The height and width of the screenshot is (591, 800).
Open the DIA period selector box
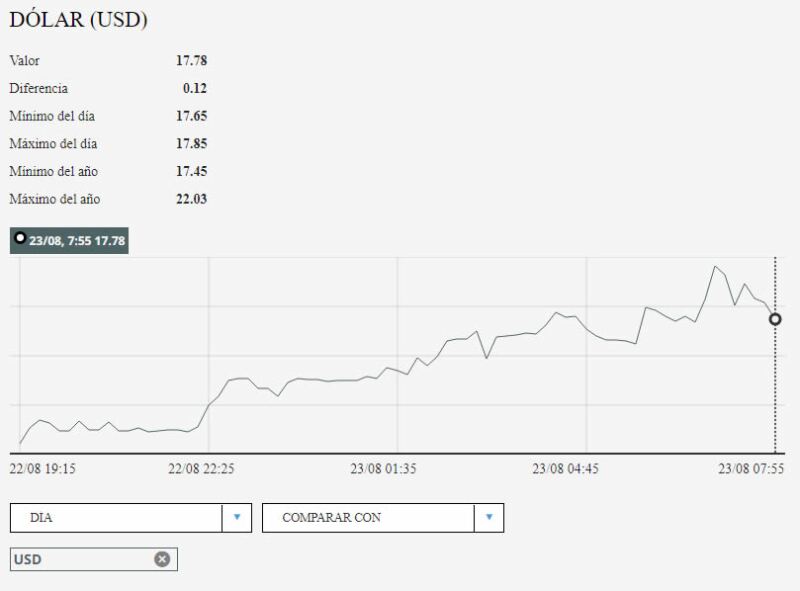click(x=116, y=517)
